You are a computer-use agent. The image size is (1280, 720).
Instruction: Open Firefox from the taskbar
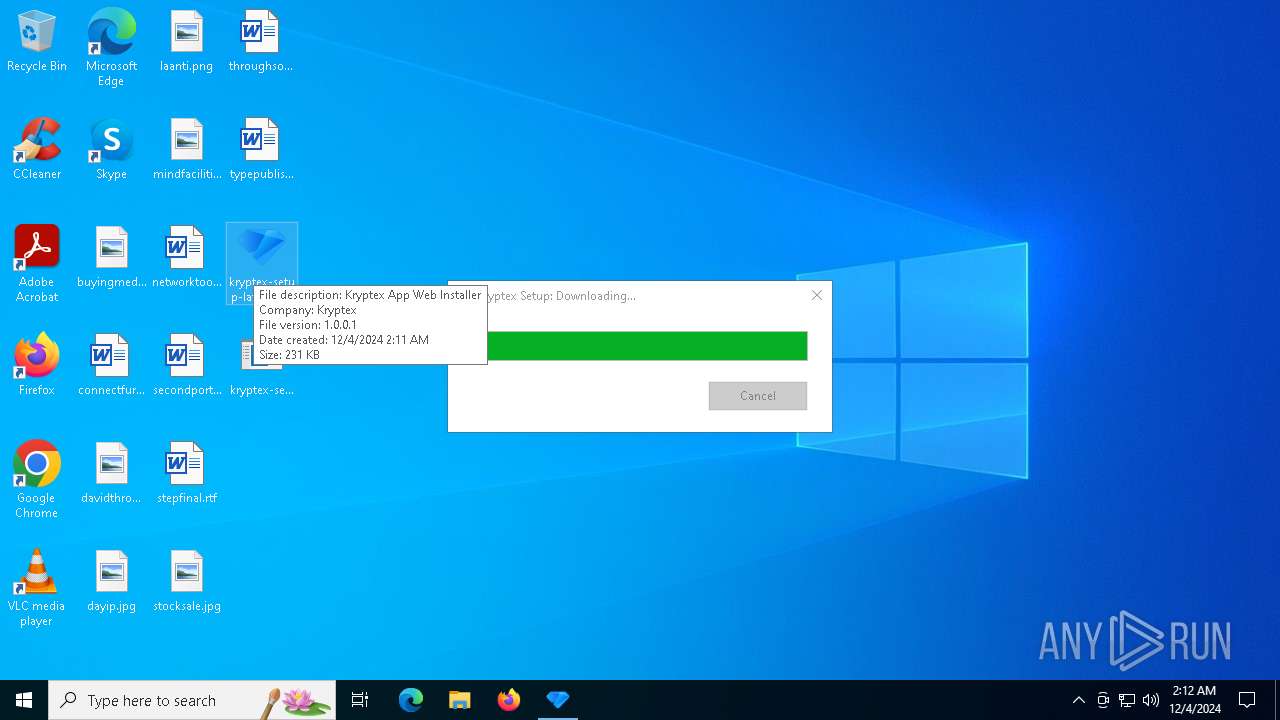(x=509, y=700)
